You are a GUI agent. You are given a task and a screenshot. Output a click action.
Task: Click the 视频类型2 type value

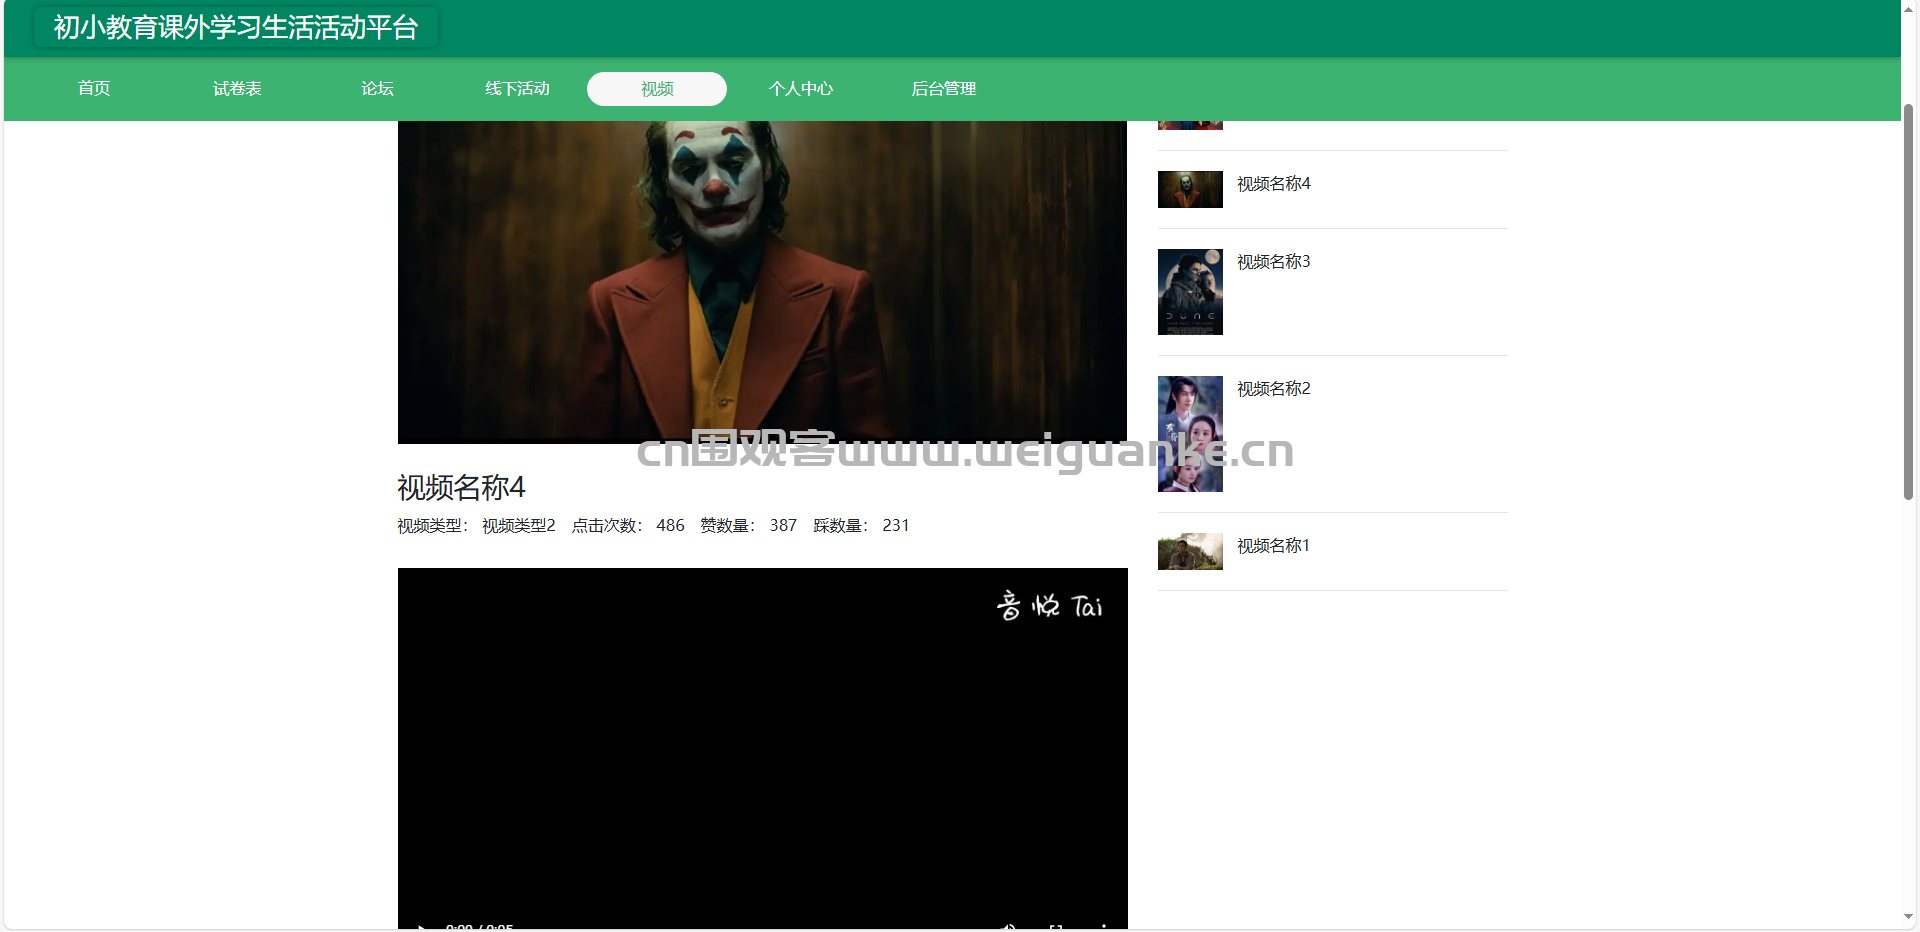(x=518, y=525)
